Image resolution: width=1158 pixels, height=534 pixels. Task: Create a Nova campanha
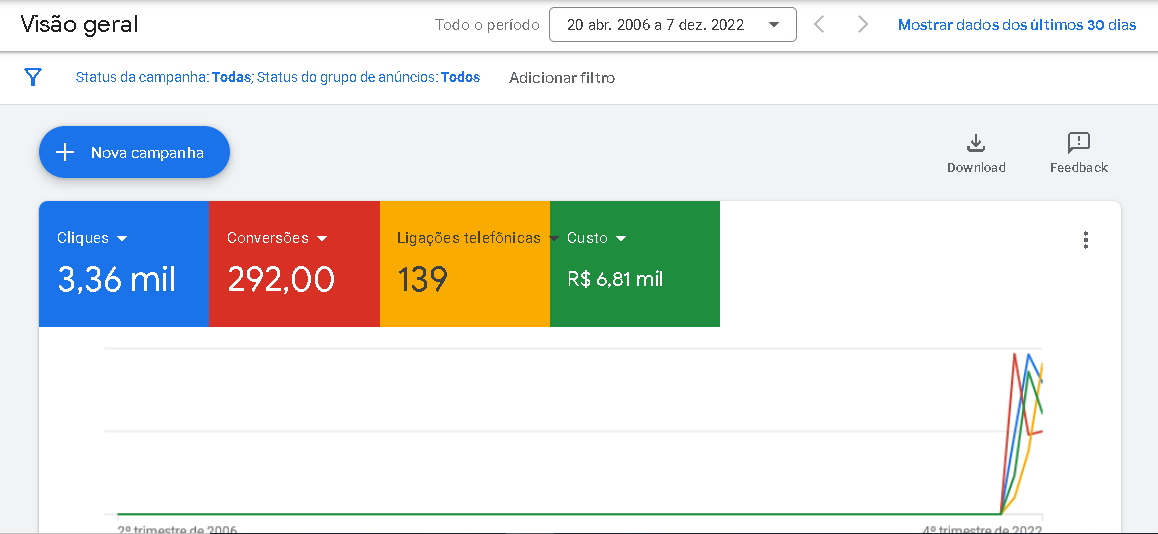coord(134,152)
